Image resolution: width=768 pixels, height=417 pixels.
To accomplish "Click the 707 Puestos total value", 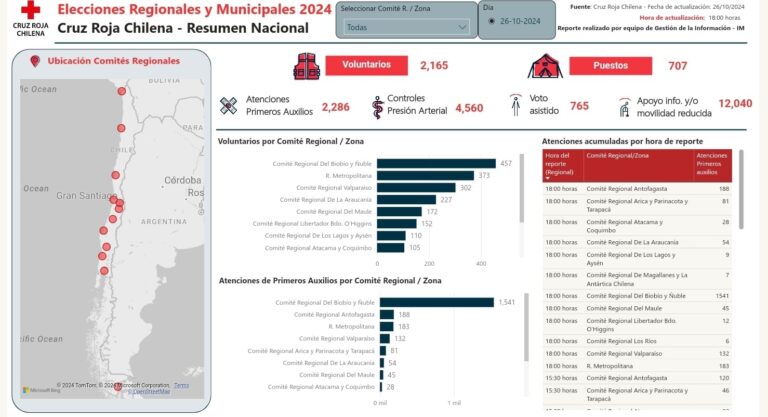I will click(x=677, y=66).
